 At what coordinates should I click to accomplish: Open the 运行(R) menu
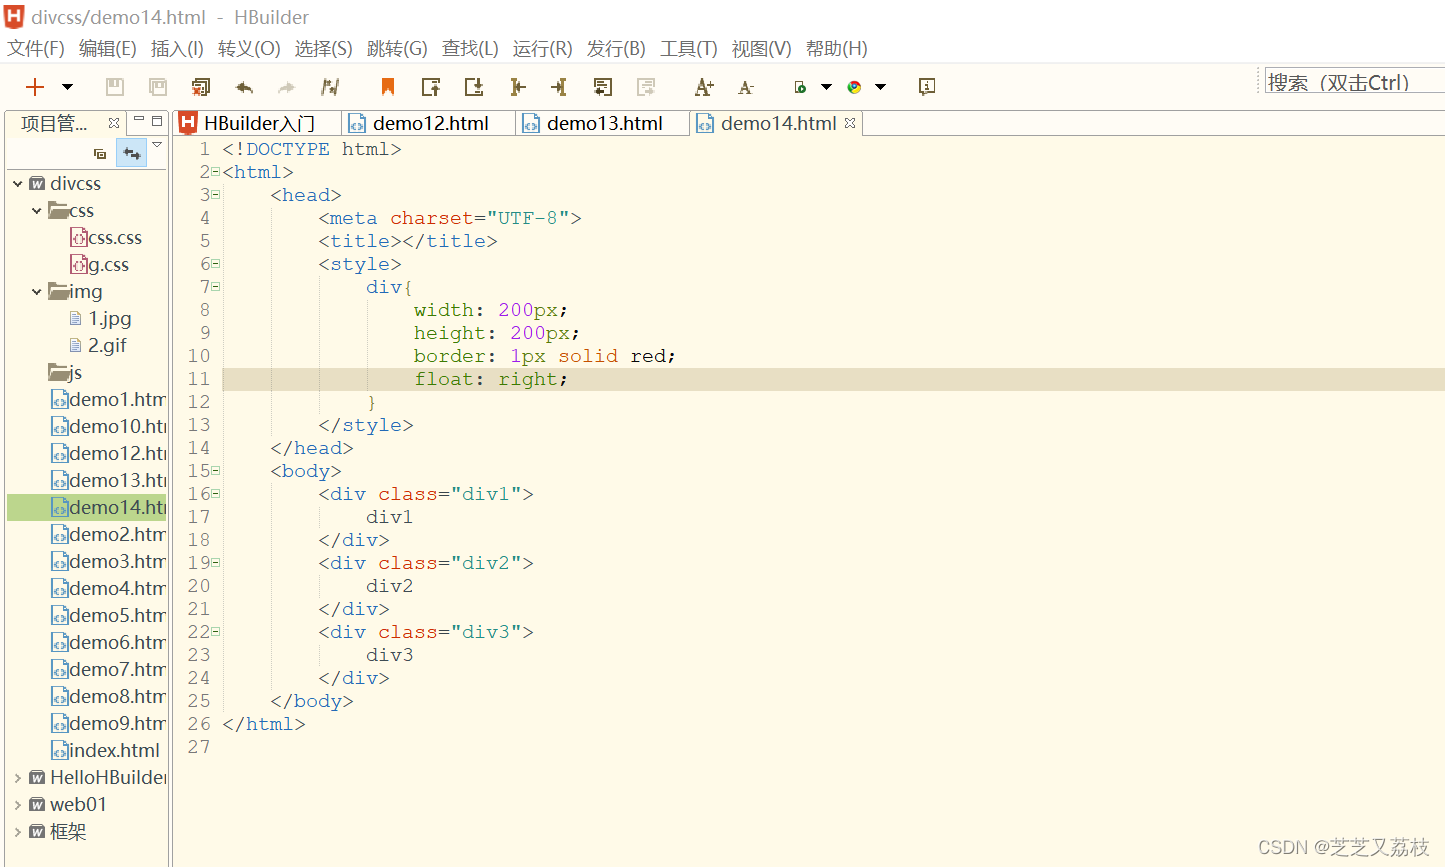[543, 49]
